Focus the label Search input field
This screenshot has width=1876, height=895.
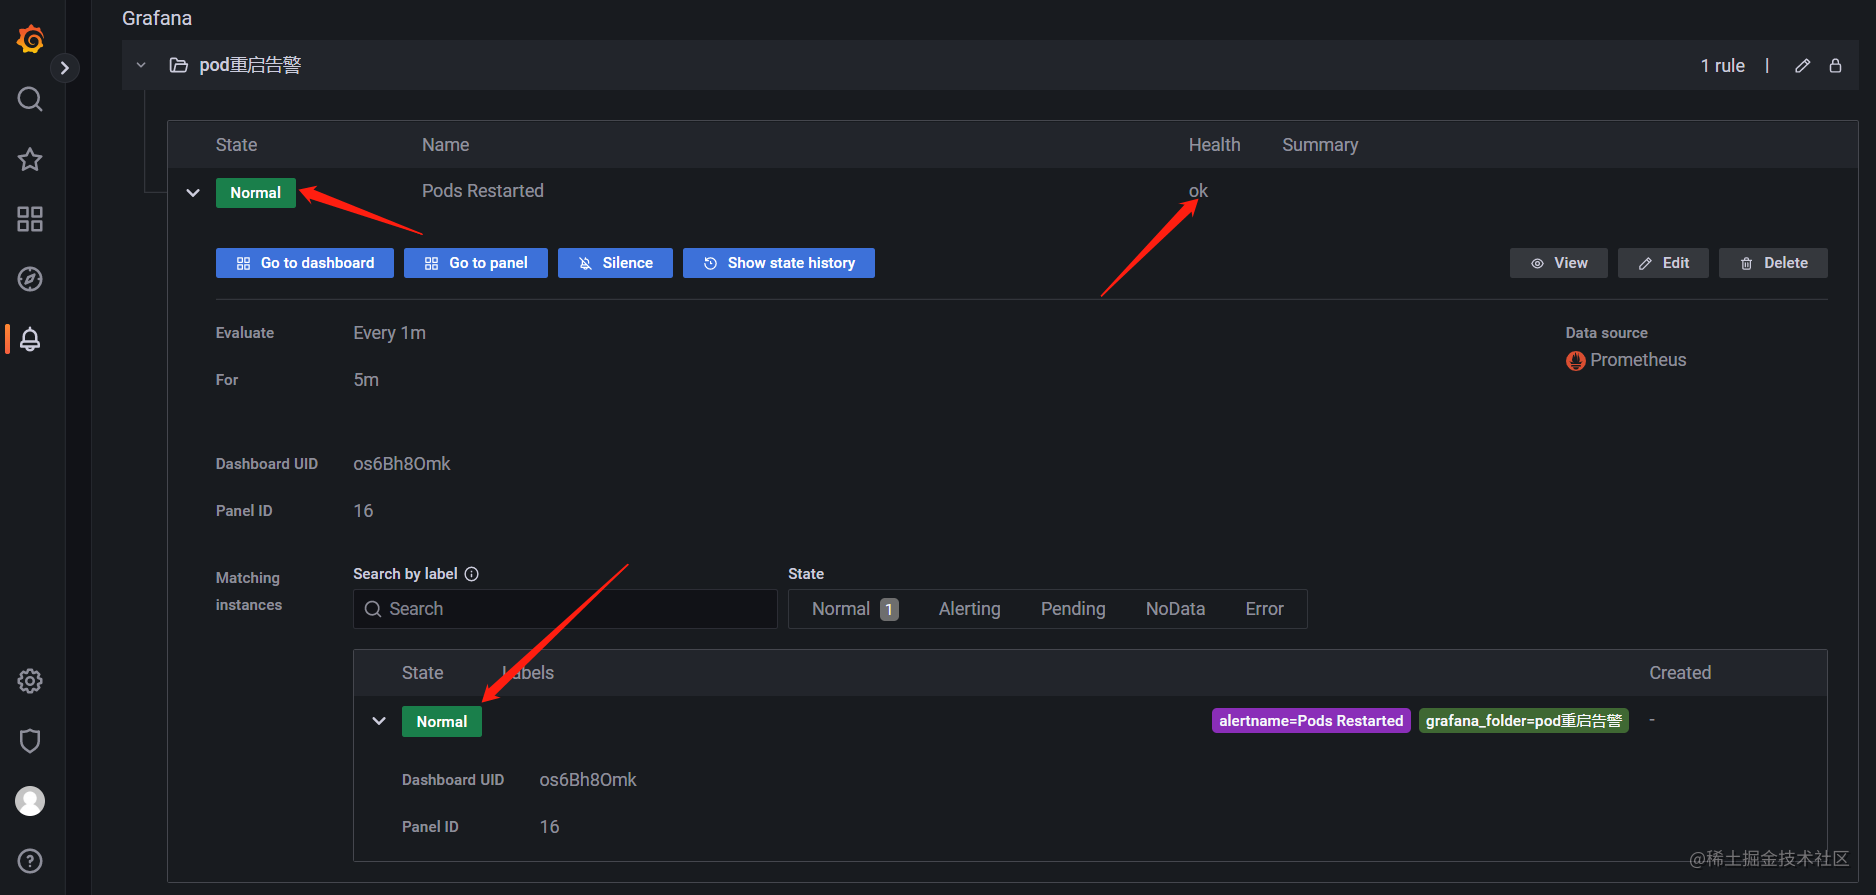[565, 609]
